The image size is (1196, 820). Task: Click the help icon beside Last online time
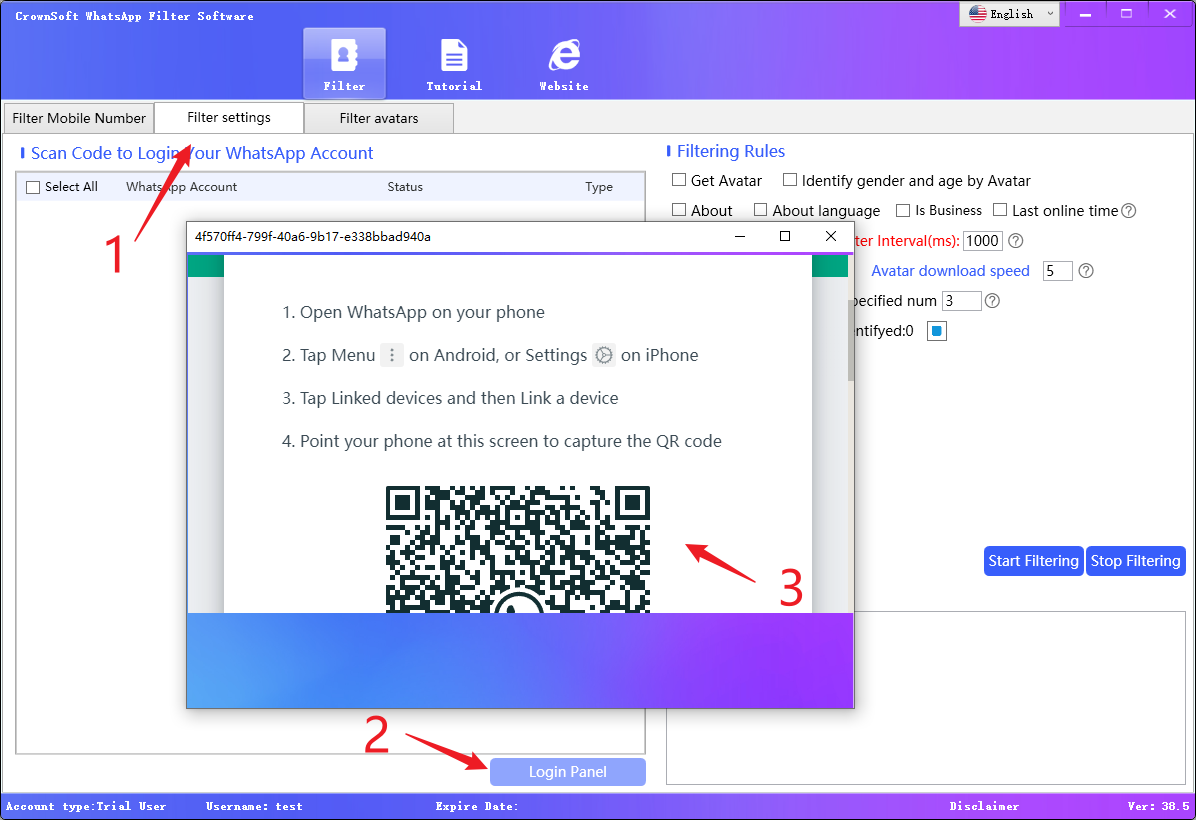point(1129,211)
